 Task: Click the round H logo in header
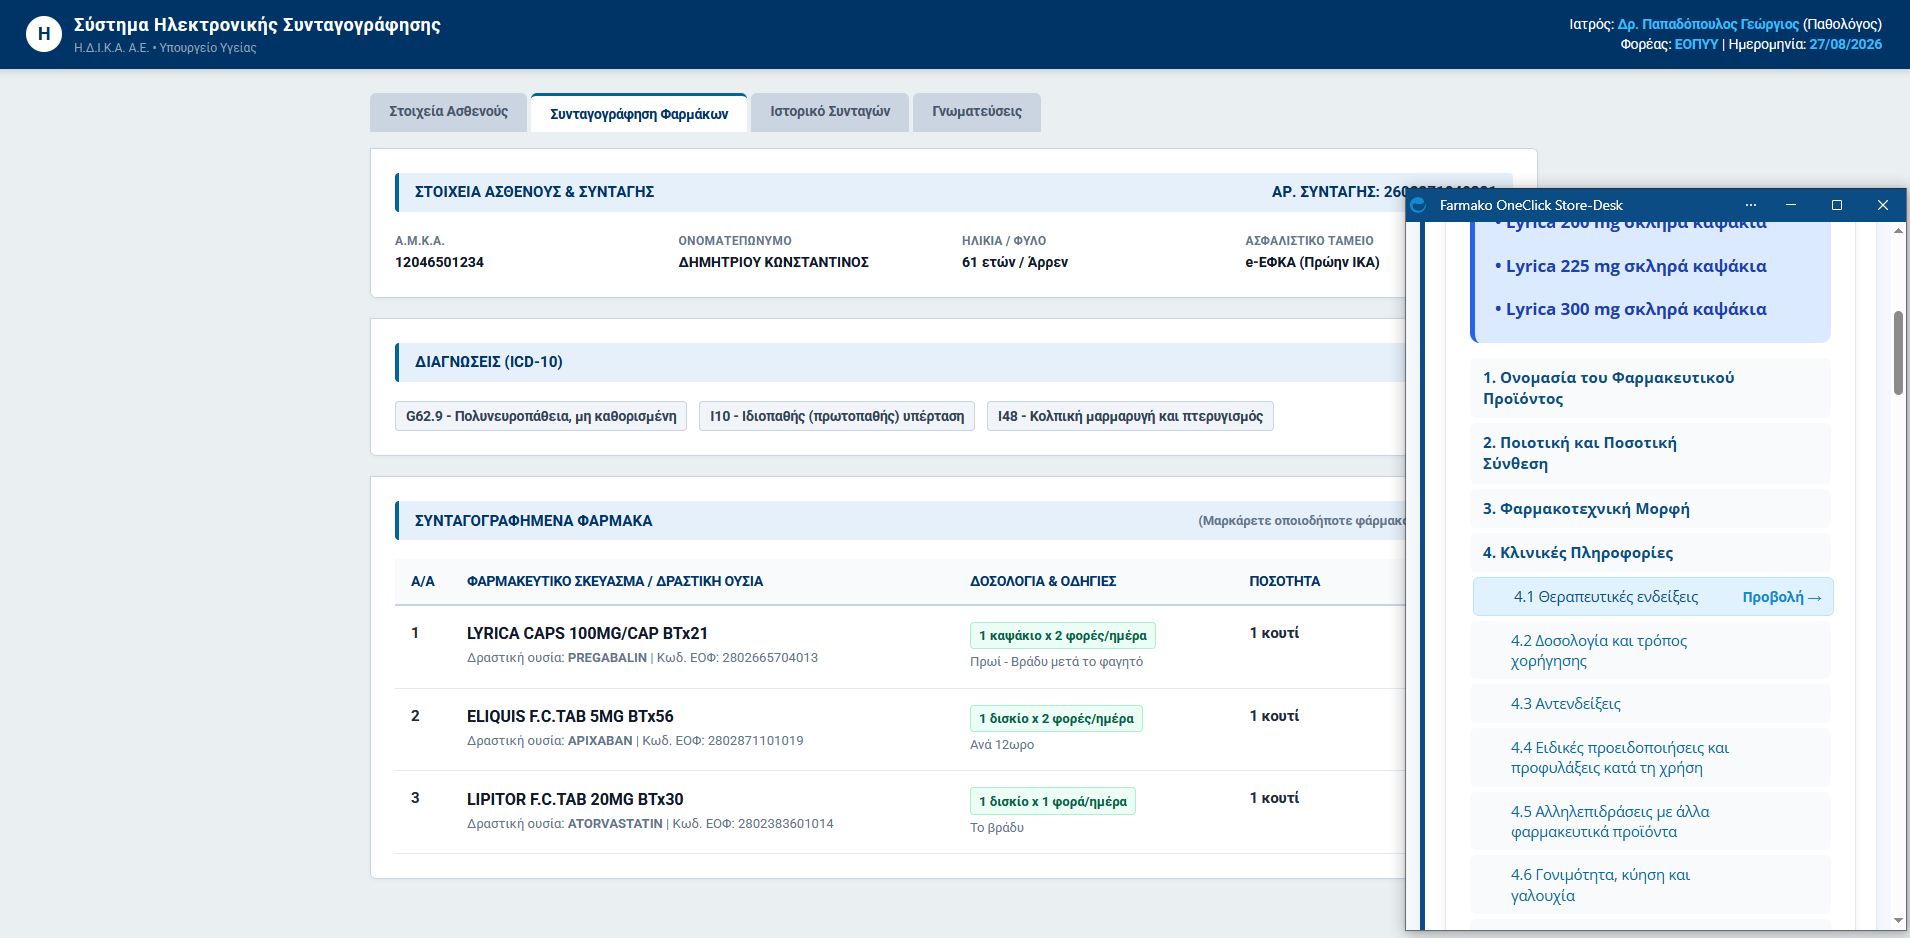click(x=43, y=34)
